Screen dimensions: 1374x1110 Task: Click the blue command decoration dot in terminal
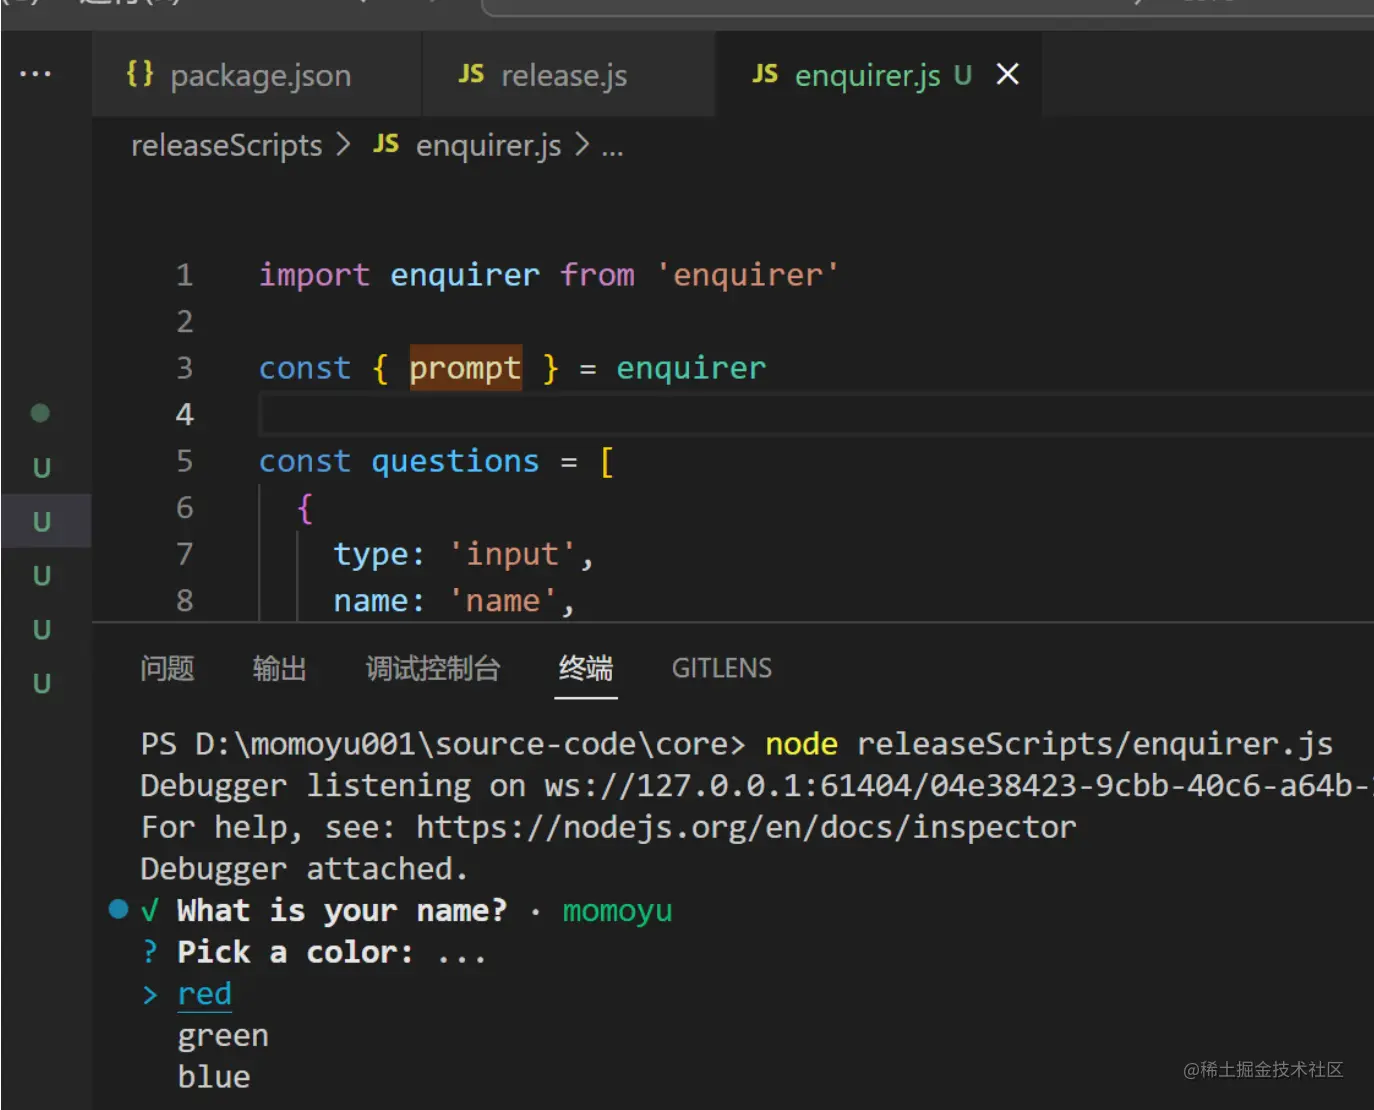(118, 909)
